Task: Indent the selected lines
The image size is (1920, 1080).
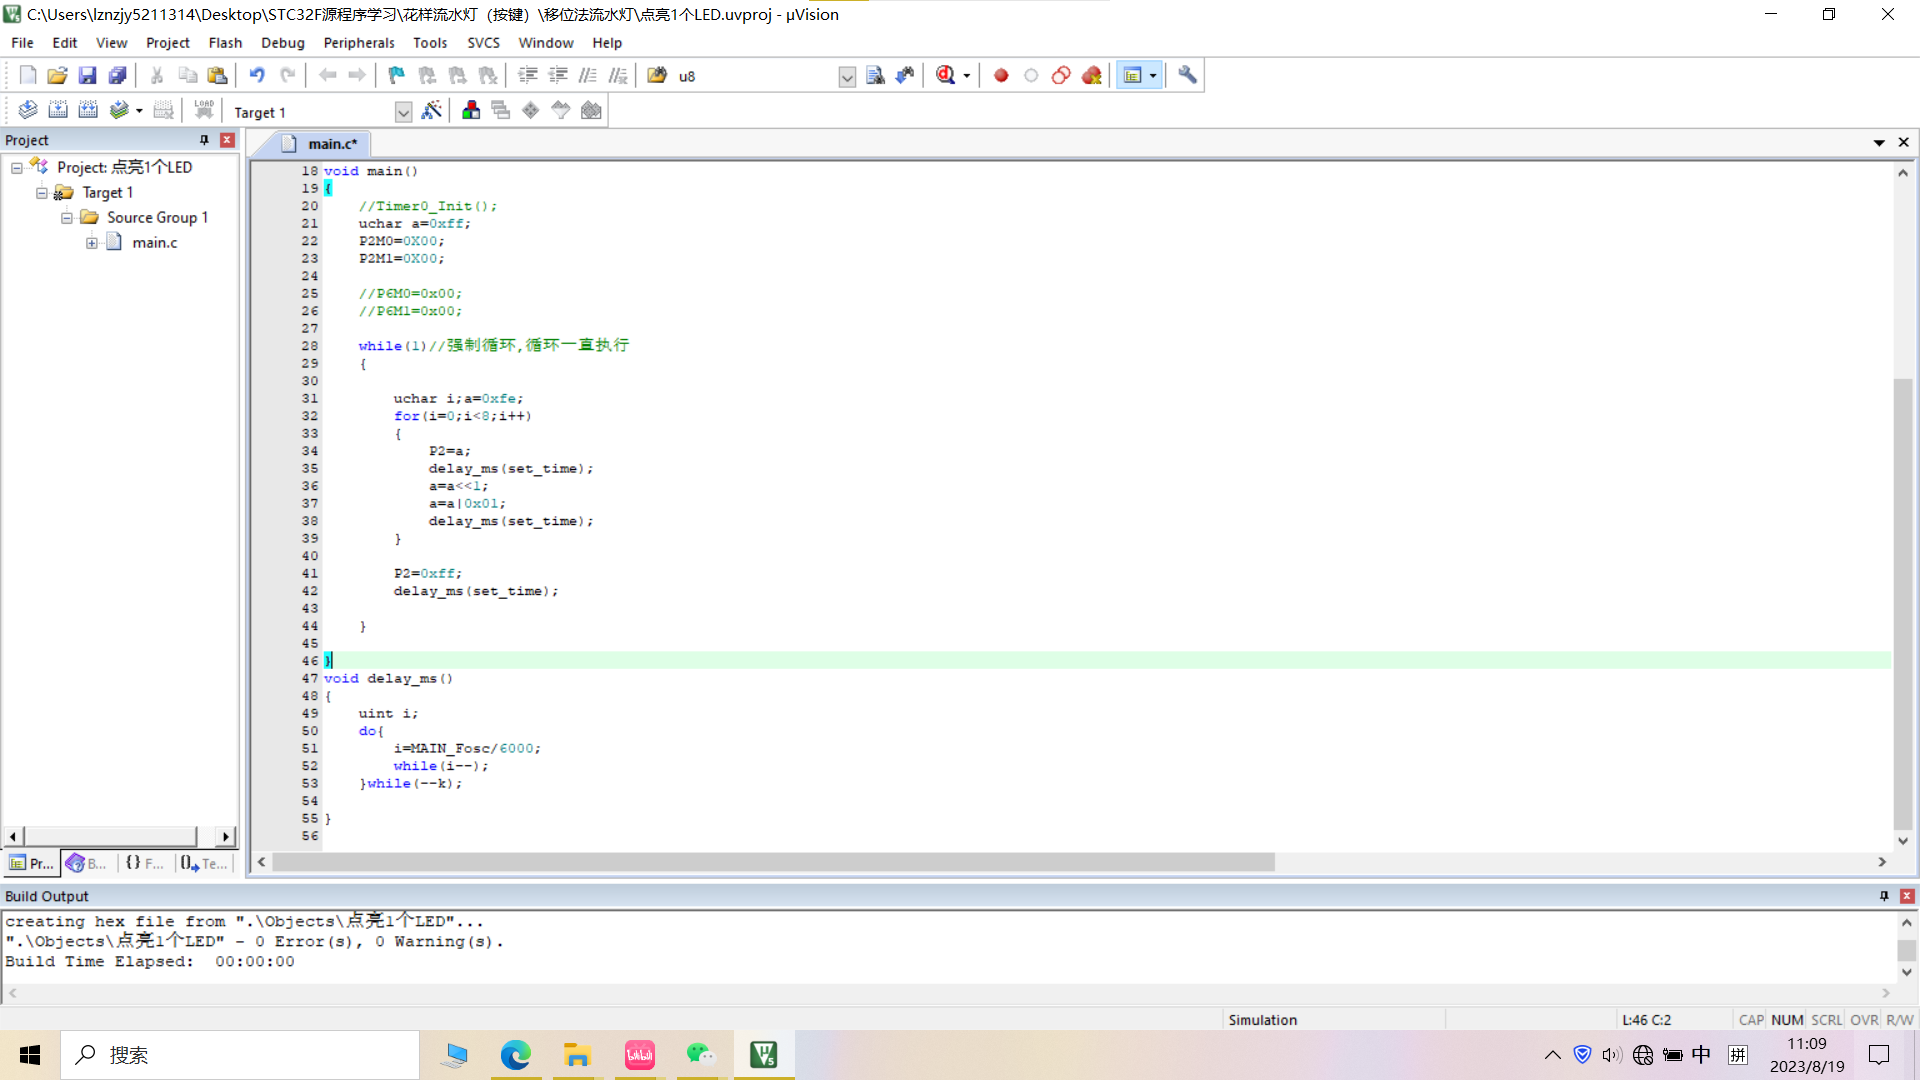Action: pos(528,75)
